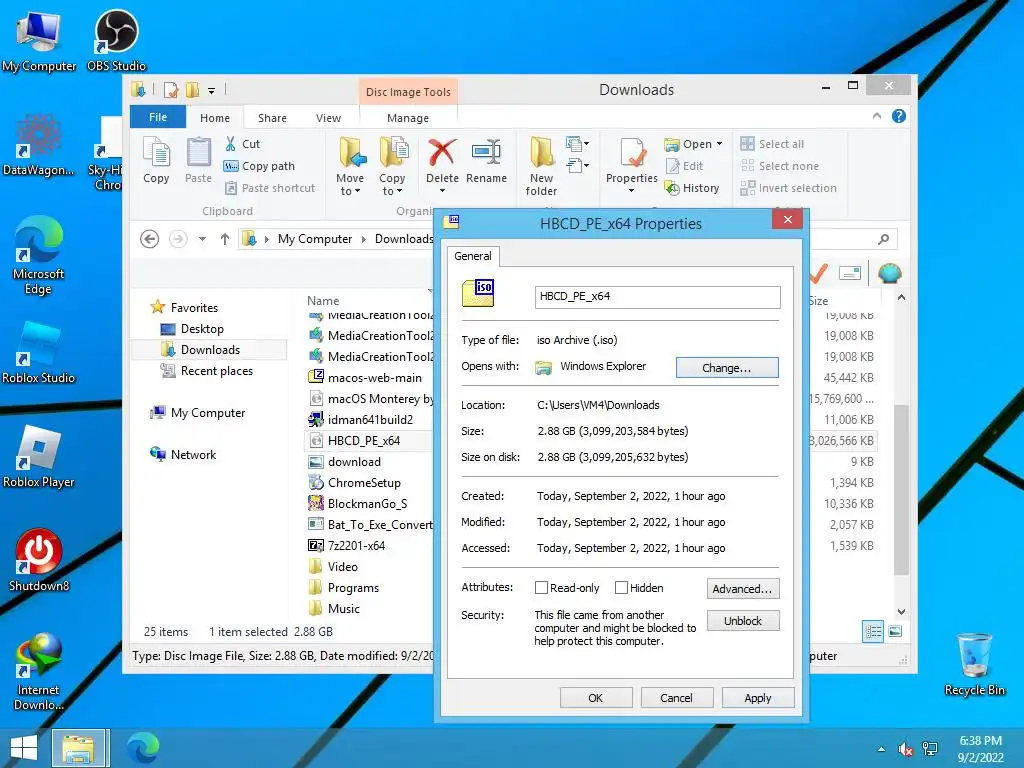Click the Windows Start button
1024x768 pixels.
pos(24,748)
